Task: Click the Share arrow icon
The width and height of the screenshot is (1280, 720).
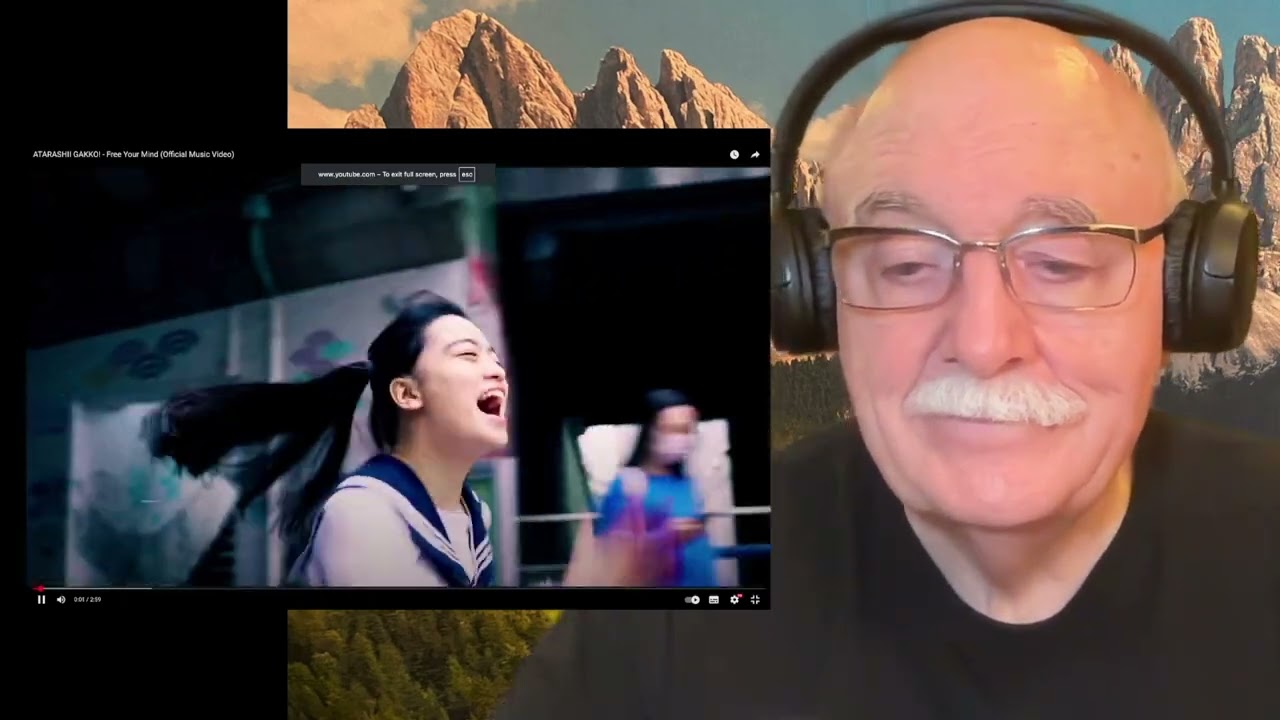Action: point(755,155)
